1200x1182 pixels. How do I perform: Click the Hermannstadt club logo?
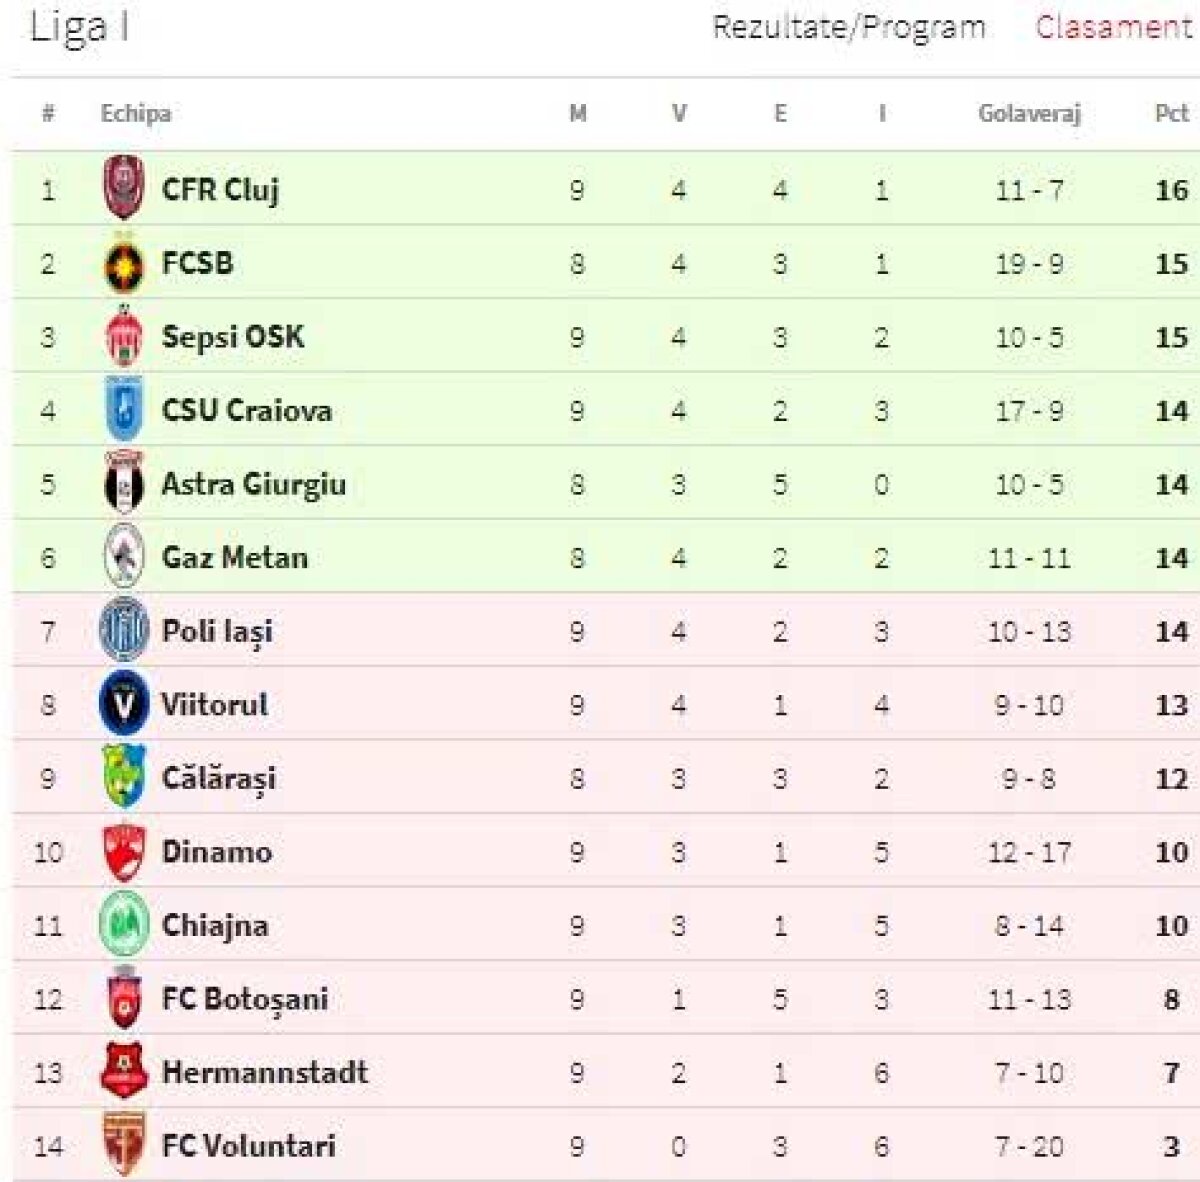tap(124, 1072)
